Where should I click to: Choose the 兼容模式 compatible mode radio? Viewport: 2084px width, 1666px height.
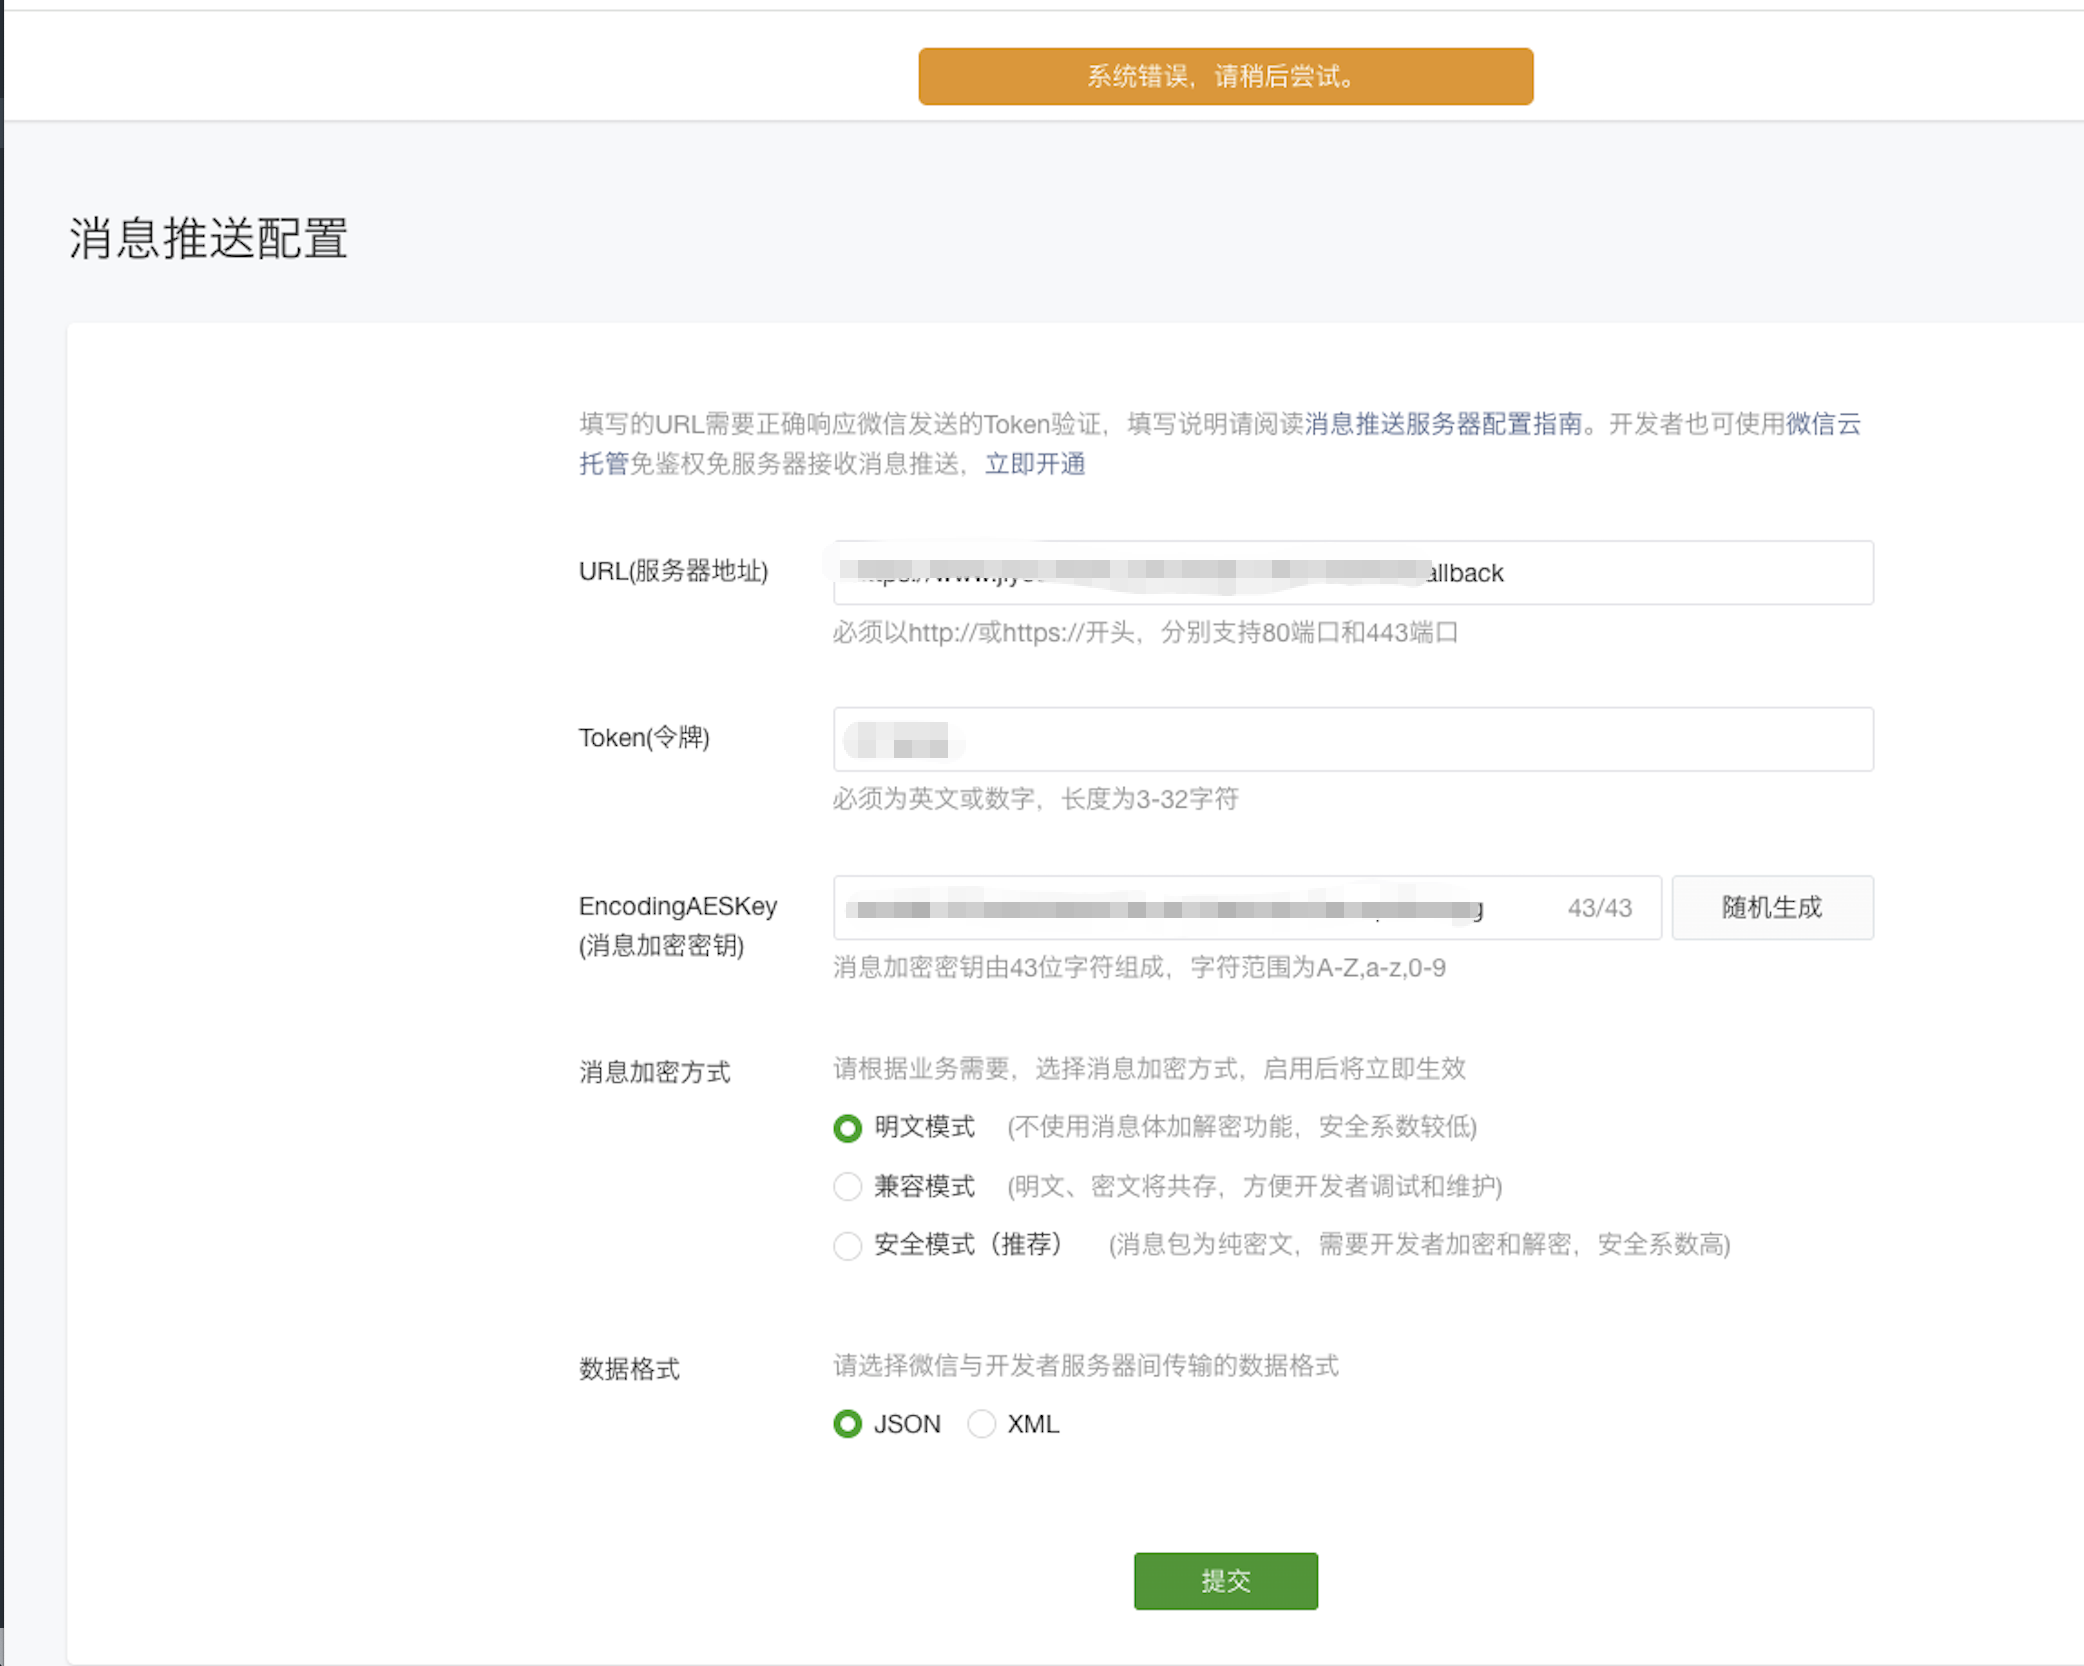click(847, 1186)
